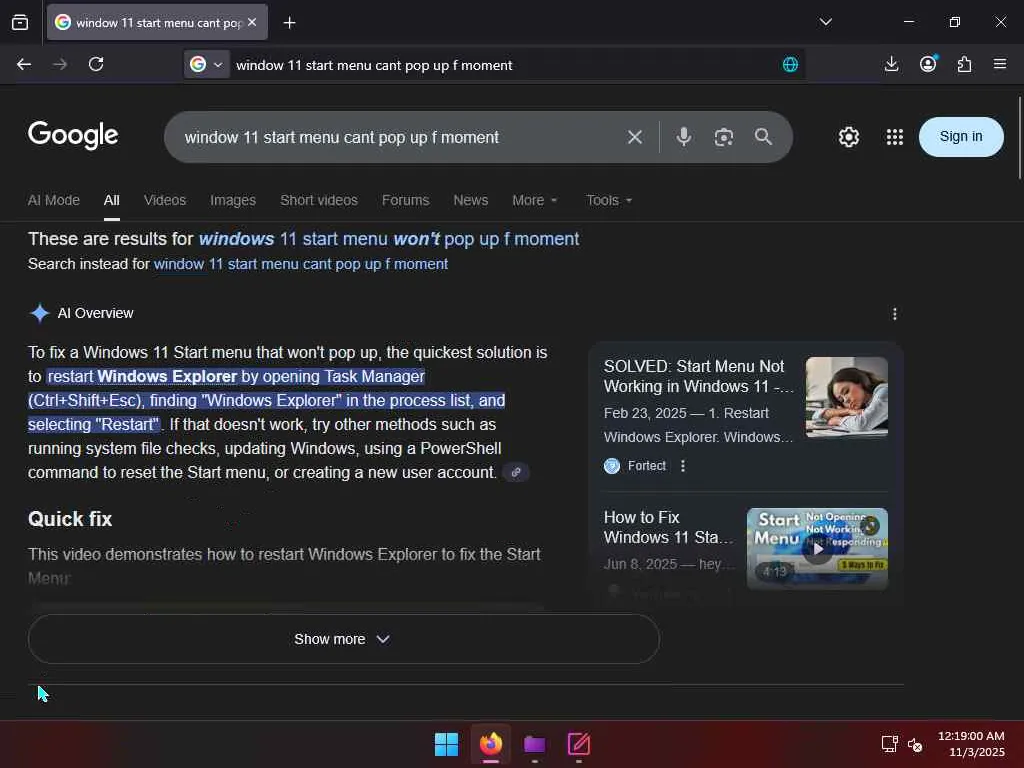Go back to previous page
The width and height of the screenshot is (1024, 768).
point(24,64)
